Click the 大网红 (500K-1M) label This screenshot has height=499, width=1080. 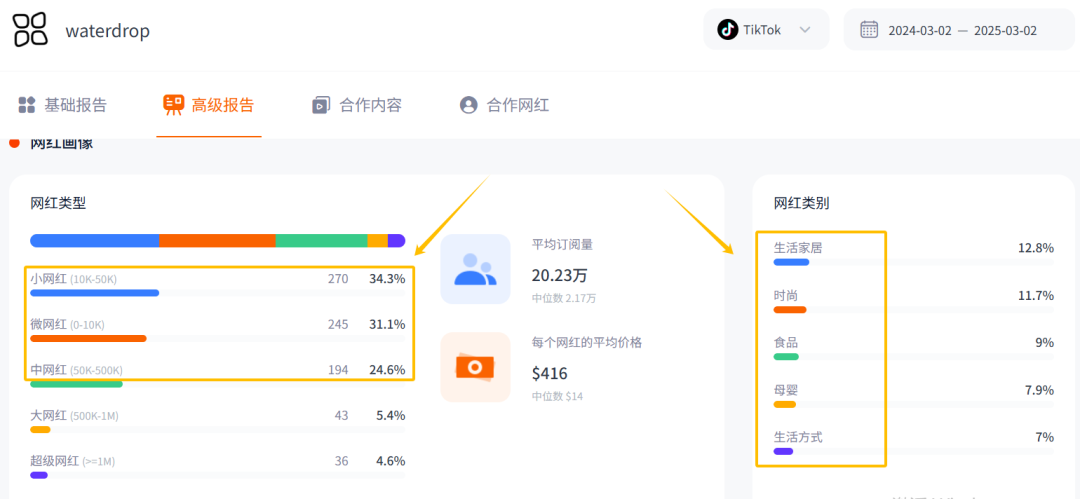(74, 416)
